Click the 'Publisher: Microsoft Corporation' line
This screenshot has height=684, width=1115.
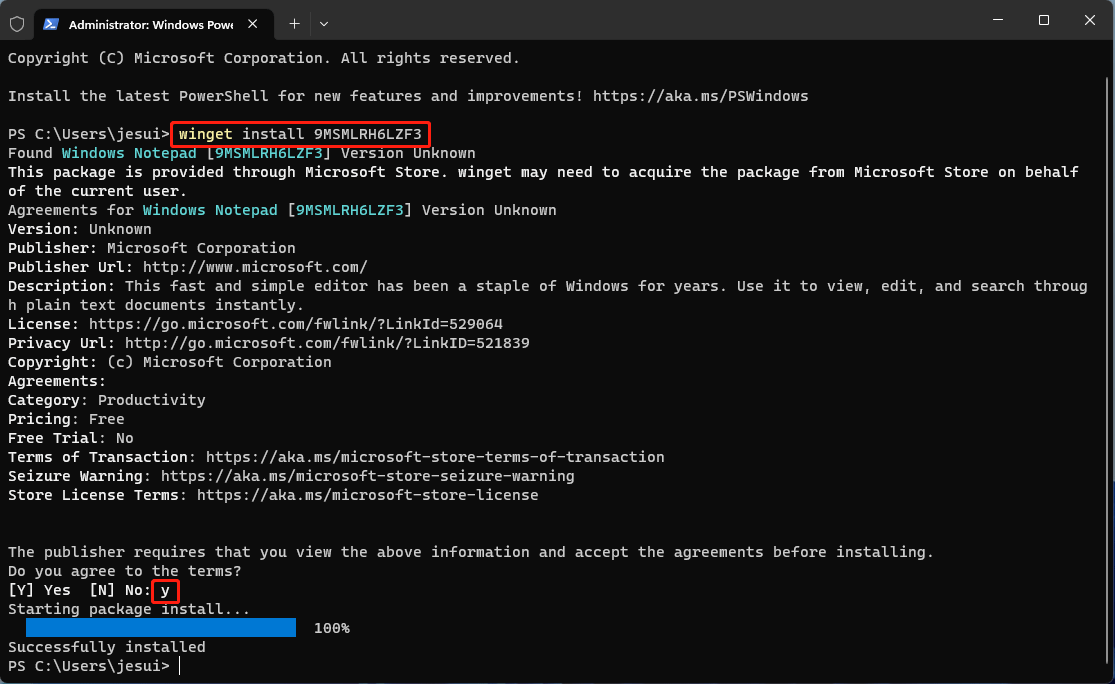tap(151, 248)
